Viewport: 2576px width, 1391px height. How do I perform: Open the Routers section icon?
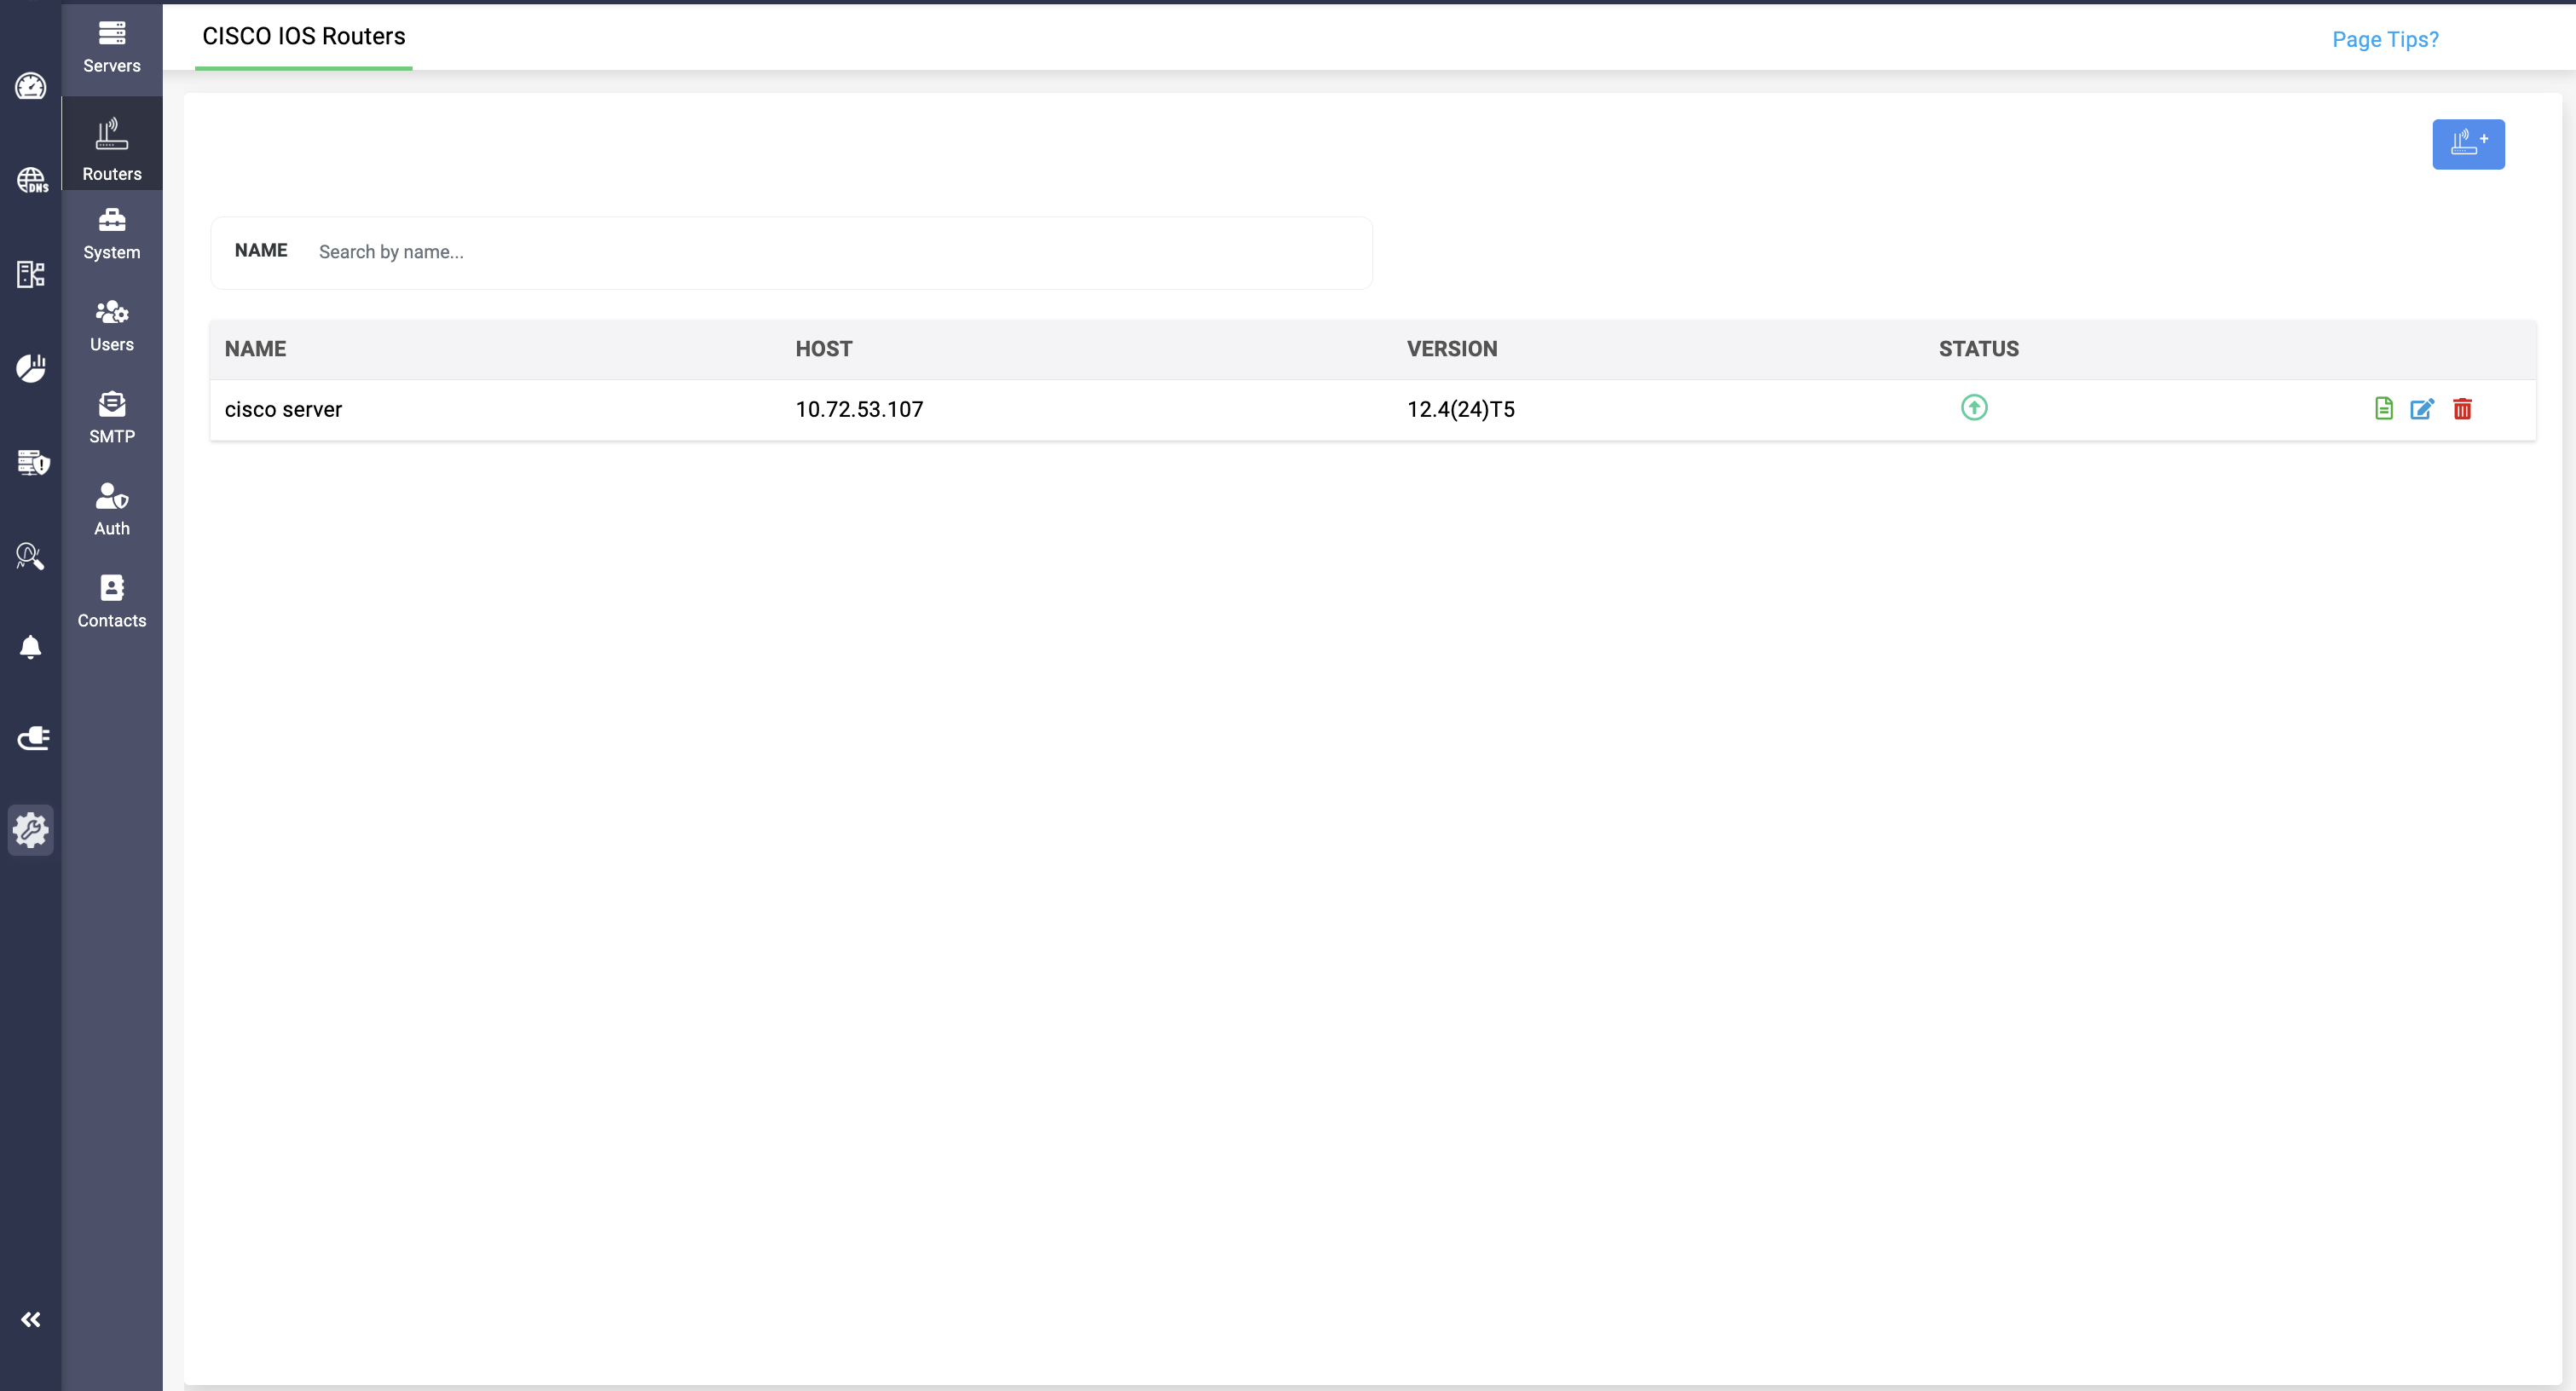point(111,143)
